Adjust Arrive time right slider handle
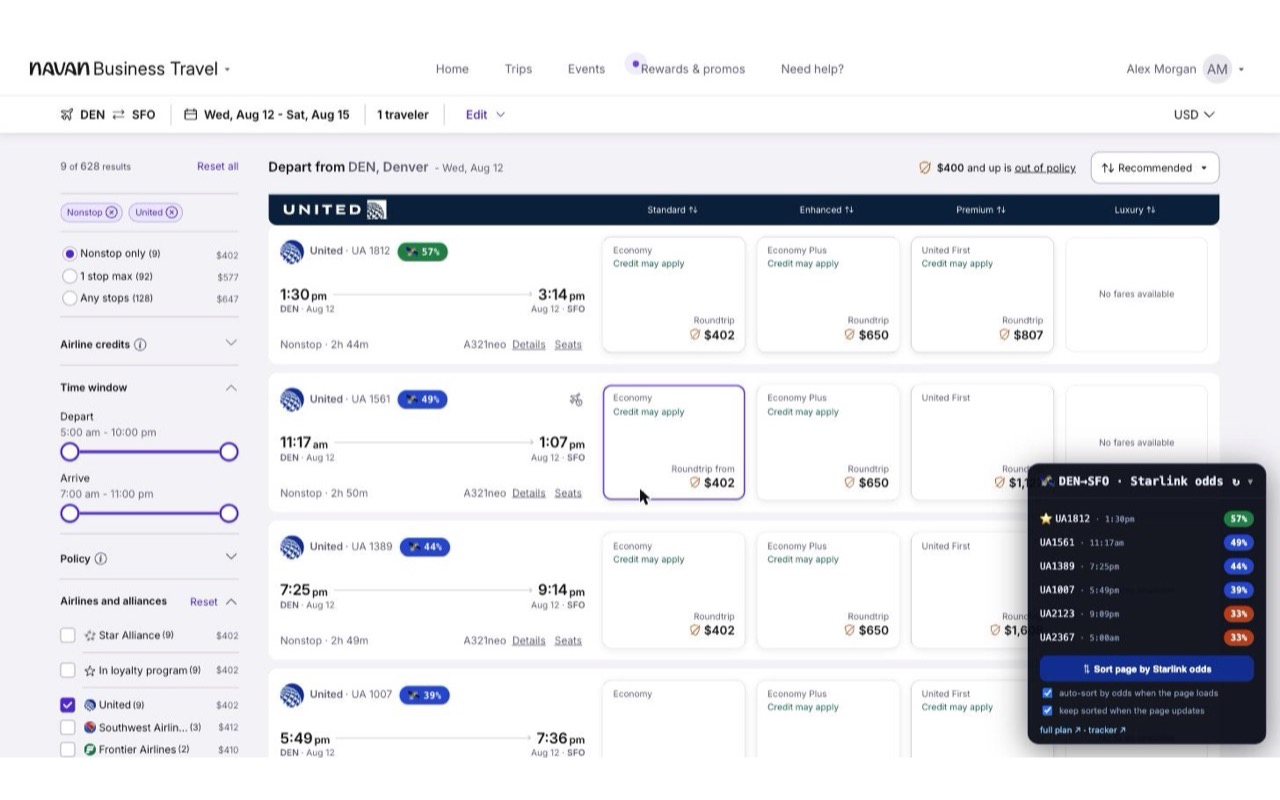The width and height of the screenshot is (1280, 800). click(x=229, y=513)
